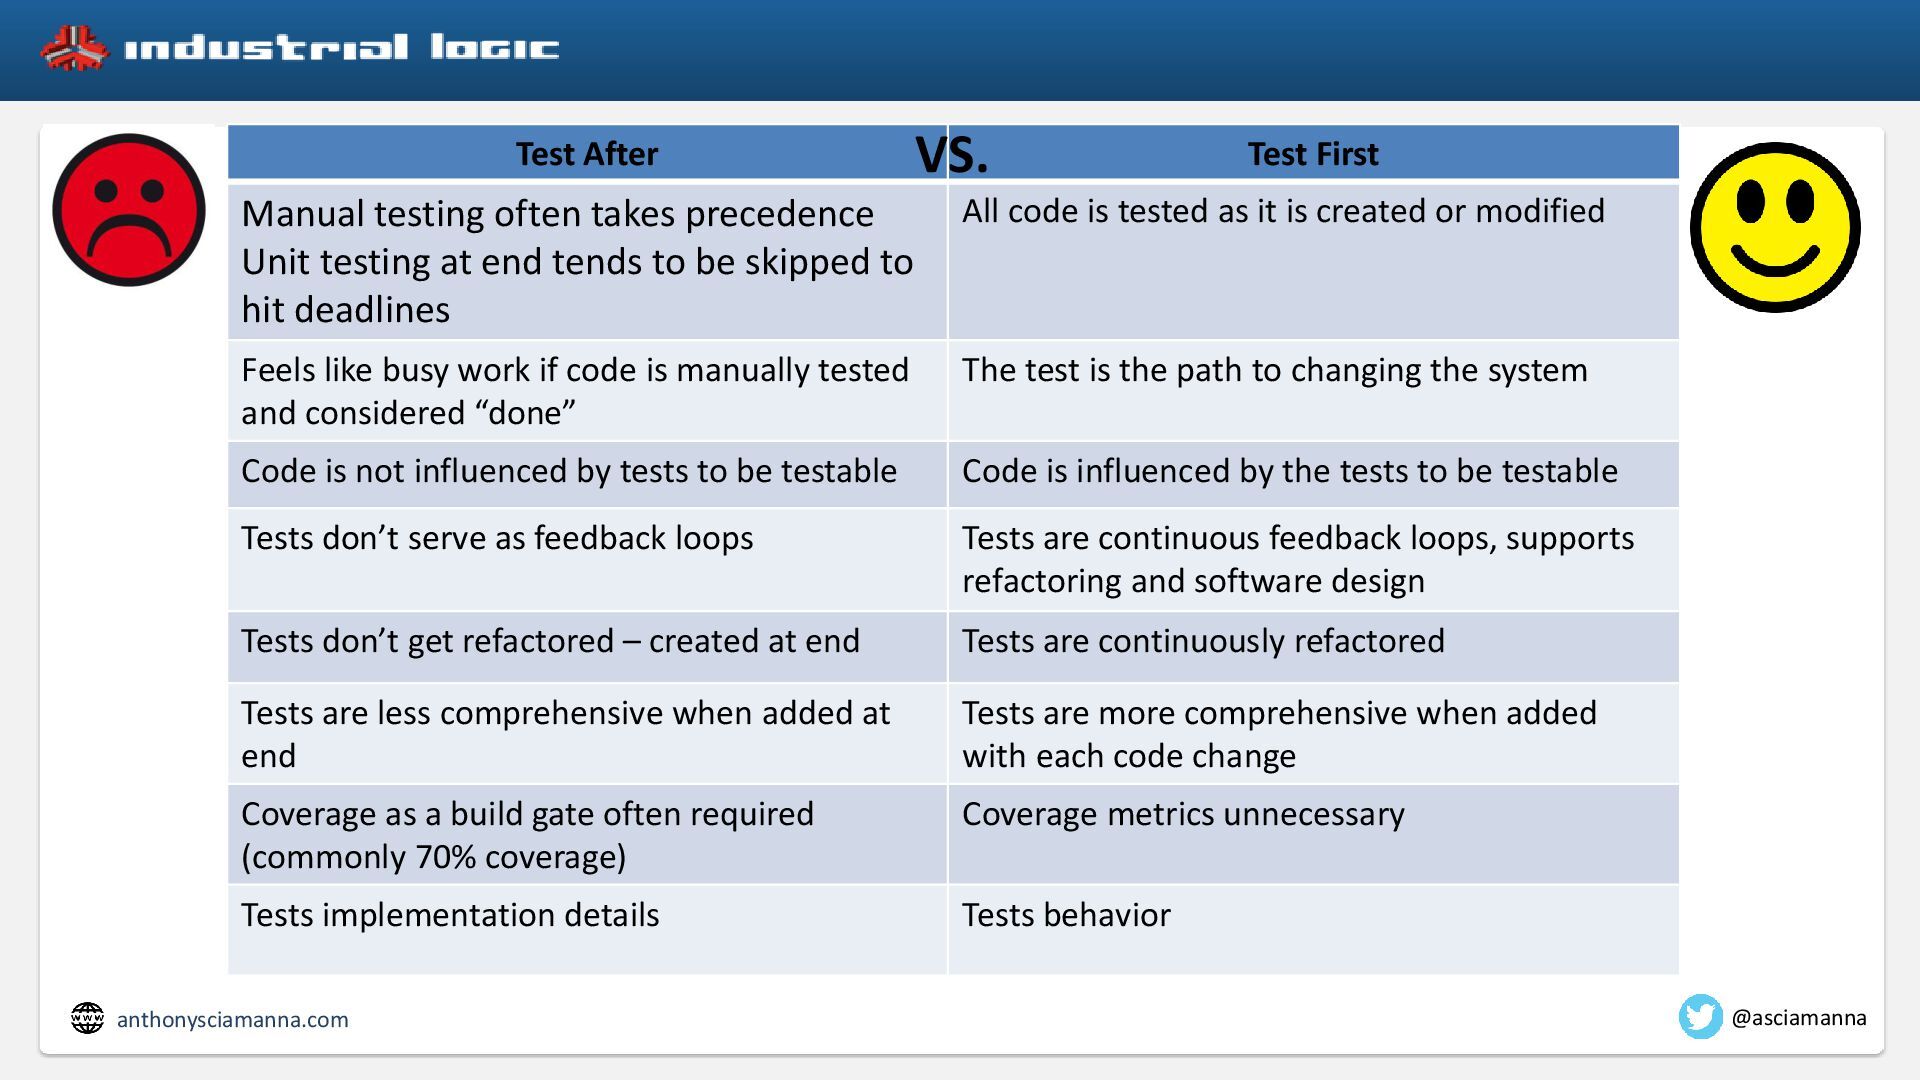Click the 'Tests are continuously refactored' cell
Screen dimensions: 1920x1080
1313,646
